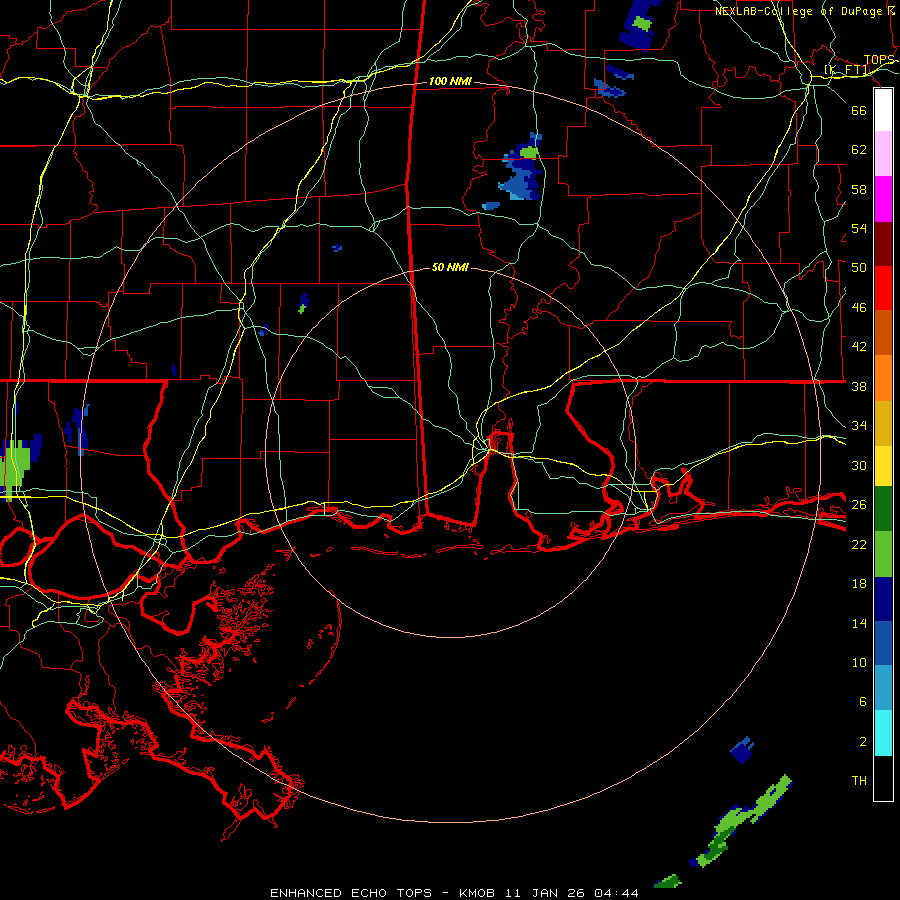Select the black TH swatch in the legend
Image resolution: width=900 pixels, height=900 pixels.
[x=883, y=778]
